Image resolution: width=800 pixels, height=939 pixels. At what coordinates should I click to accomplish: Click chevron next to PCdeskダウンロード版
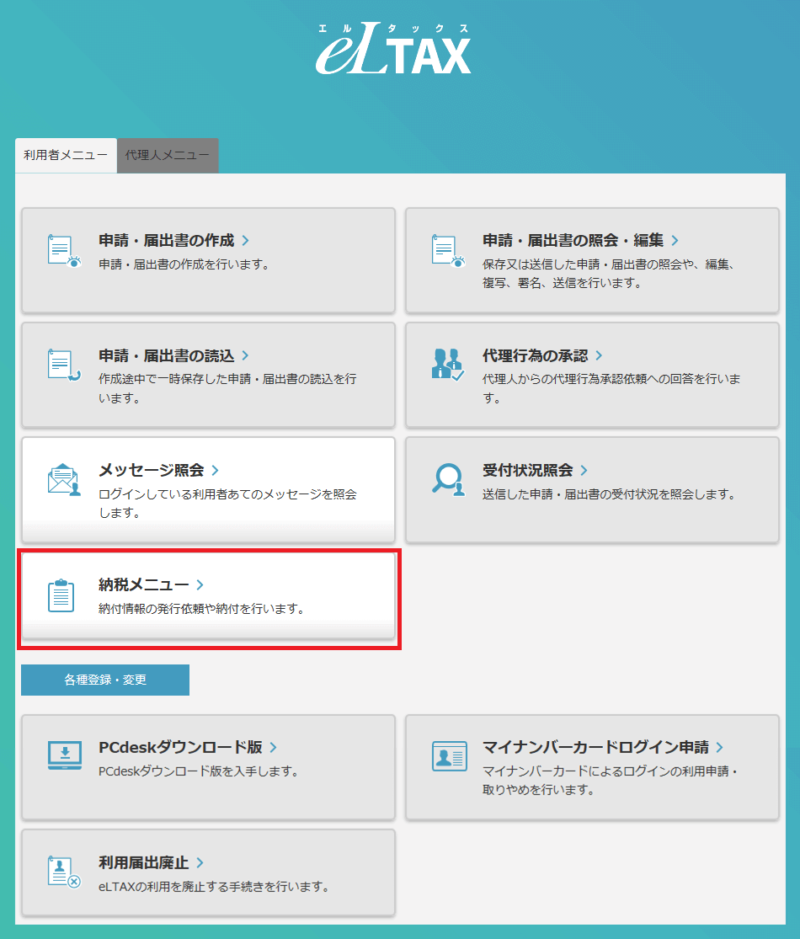tap(273, 747)
